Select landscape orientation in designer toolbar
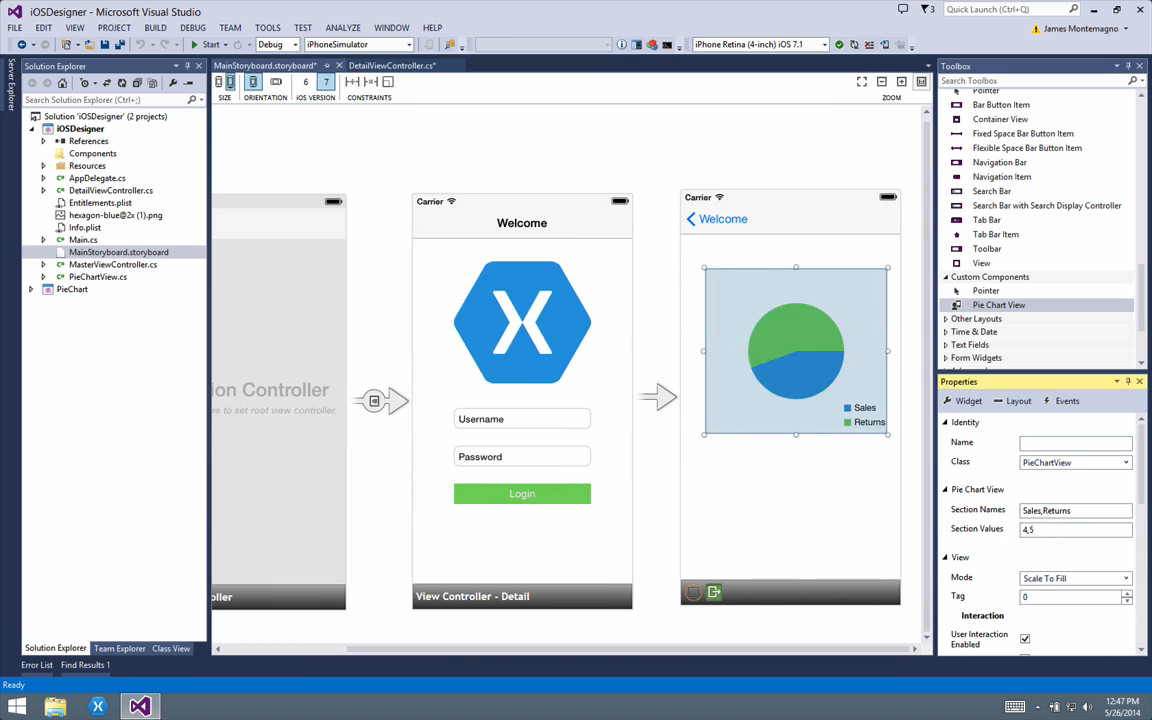This screenshot has height=720, width=1152. (x=276, y=82)
